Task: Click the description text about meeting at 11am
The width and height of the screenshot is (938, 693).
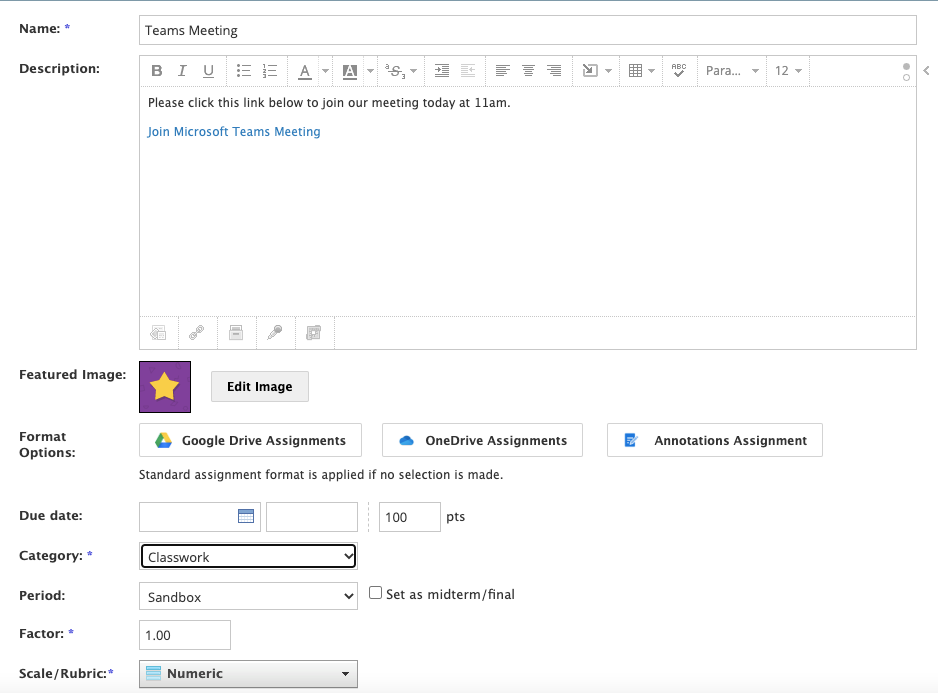Action: [329, 103]
